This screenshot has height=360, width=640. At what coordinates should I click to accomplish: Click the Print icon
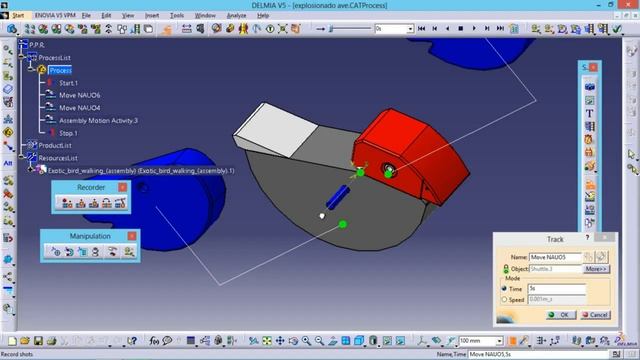point(51,340)
